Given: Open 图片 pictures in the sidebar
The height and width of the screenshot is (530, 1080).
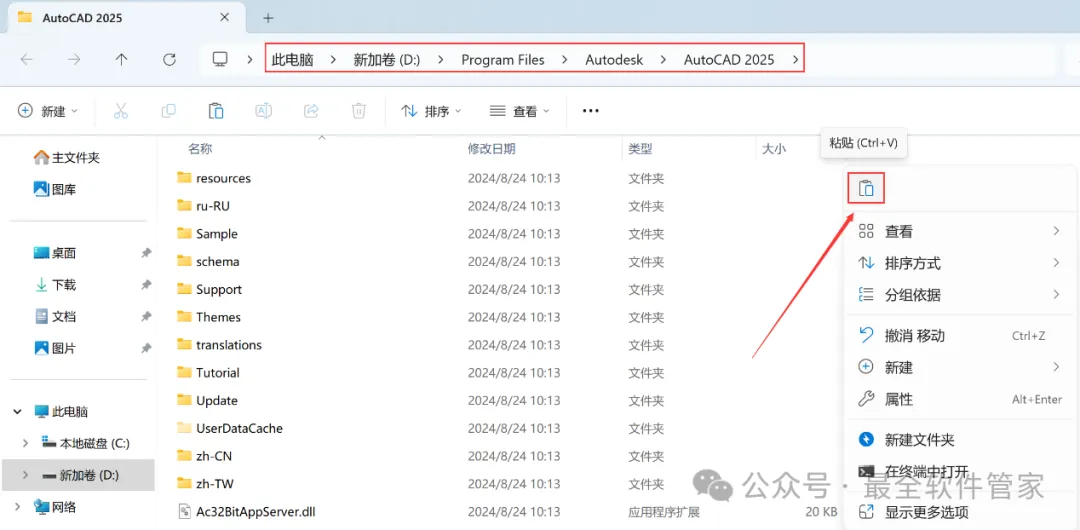Looking at the screenshot, I should (55, 348).
